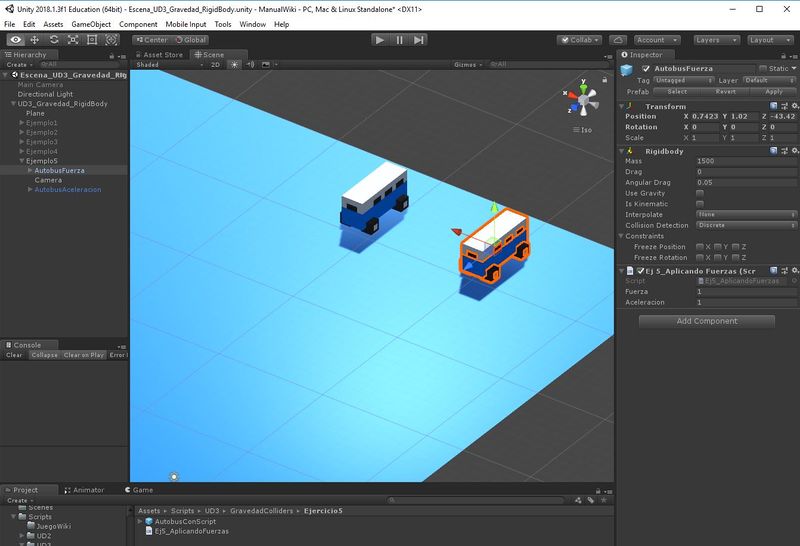Image resolution: width=800 pixels, height=546 pixels.
Task: Open Transform component settings gear
Action: pos(794,106)
